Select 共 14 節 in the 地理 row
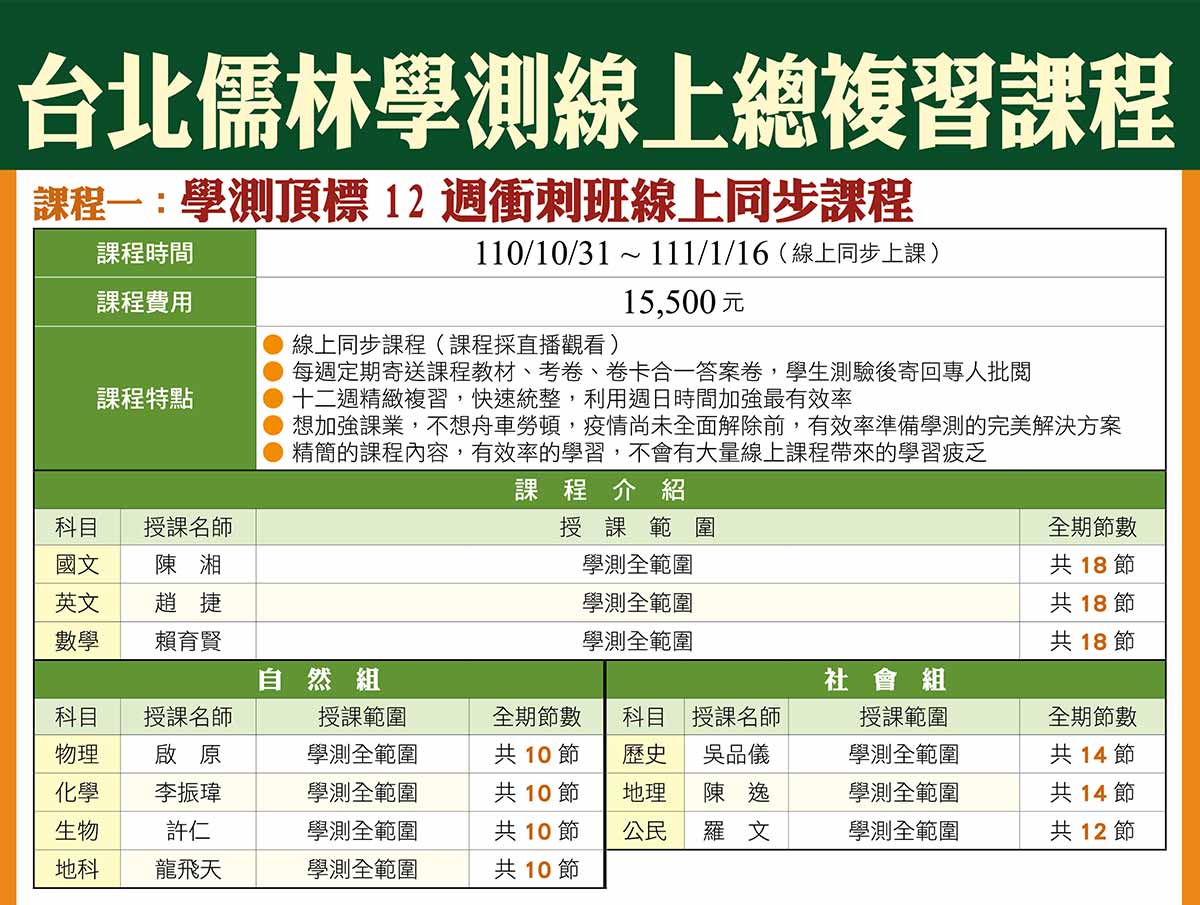The image size is (1200, 905). pos(1093,792)
